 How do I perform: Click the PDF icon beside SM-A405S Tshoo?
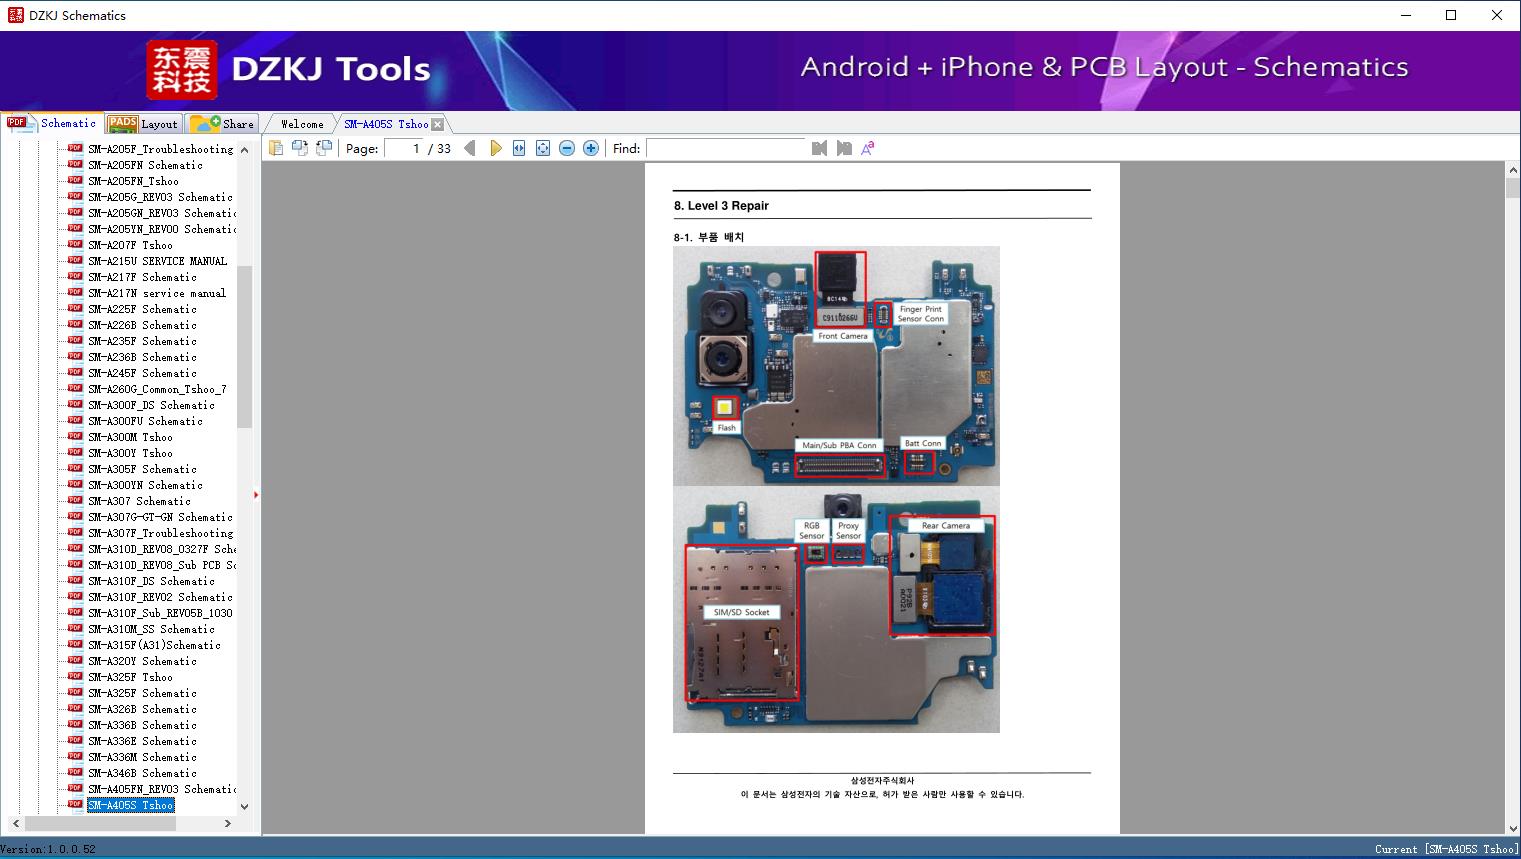click(75, 805)
